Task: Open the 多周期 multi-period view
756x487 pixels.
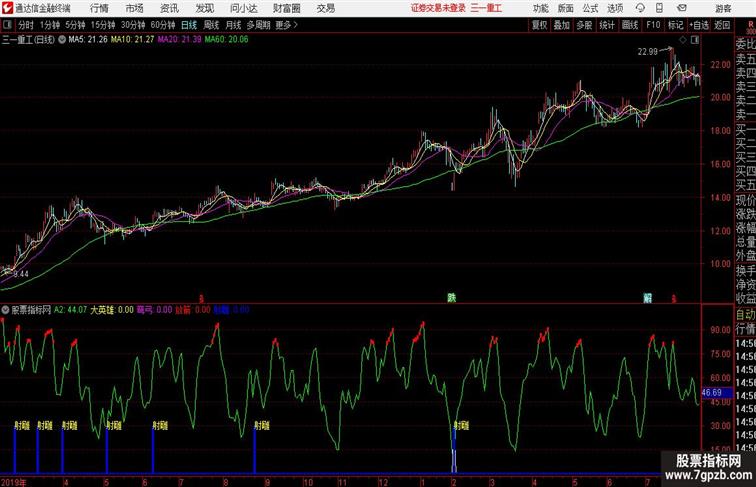Action: 258,25
